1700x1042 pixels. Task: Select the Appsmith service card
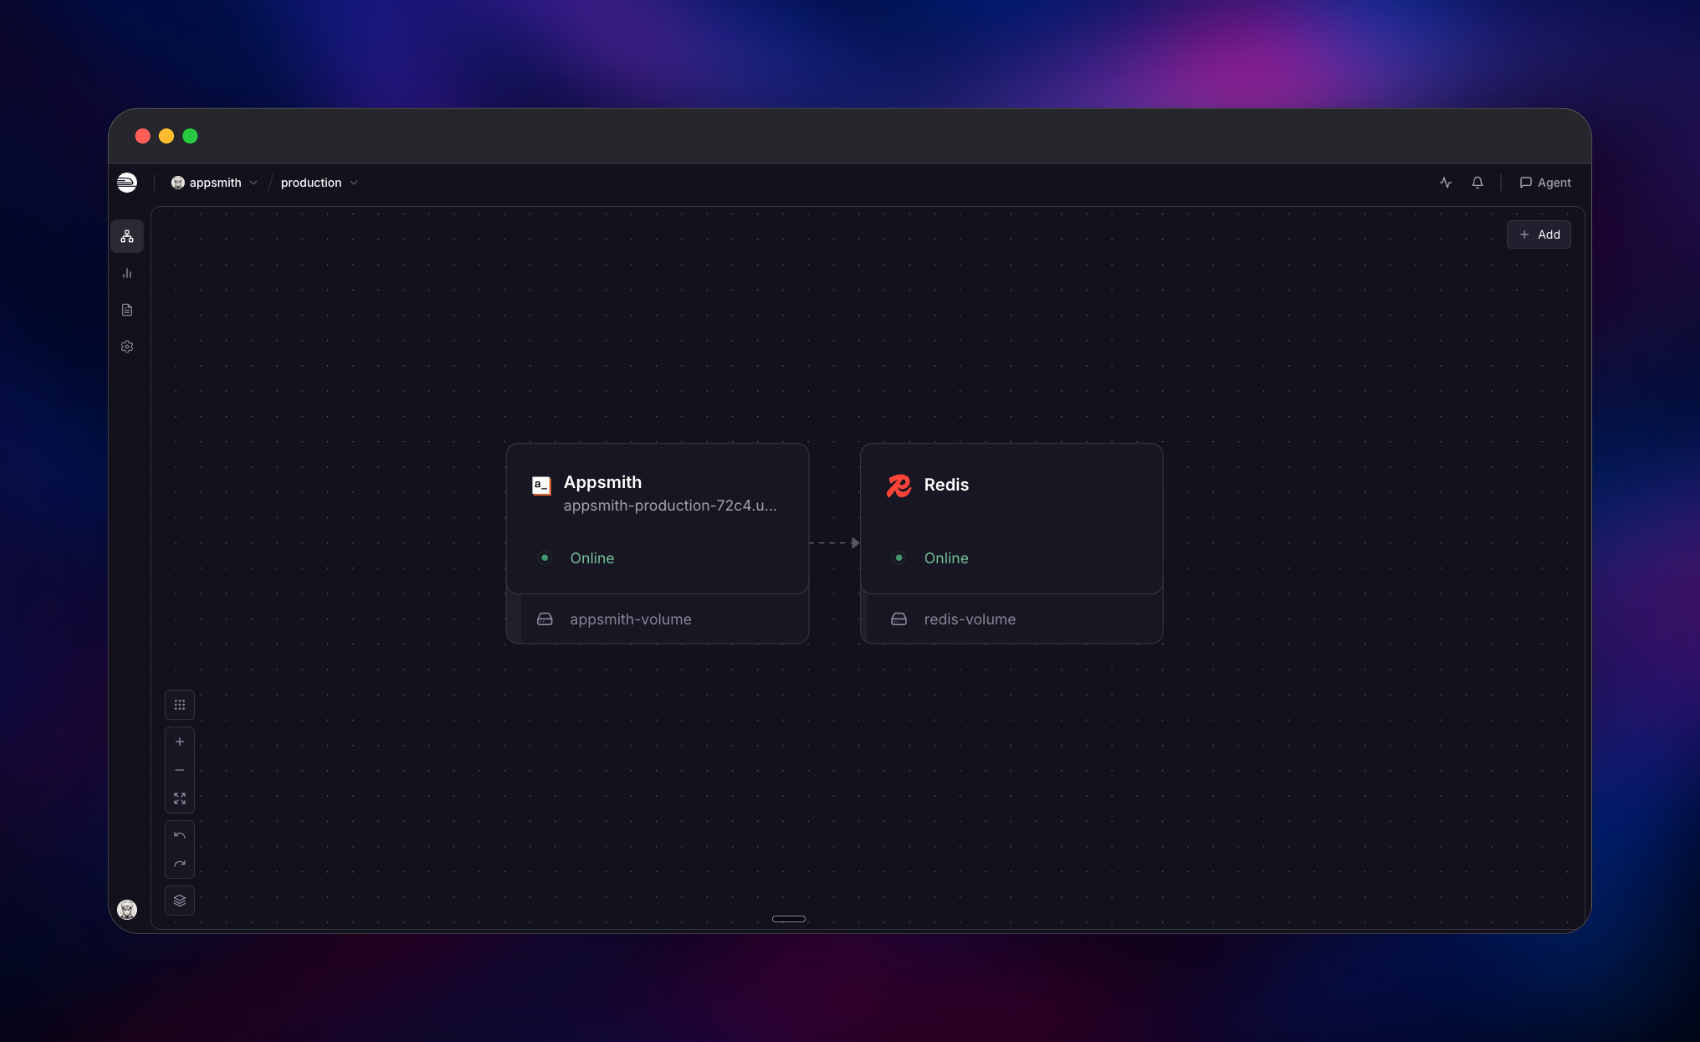[658, 519]
